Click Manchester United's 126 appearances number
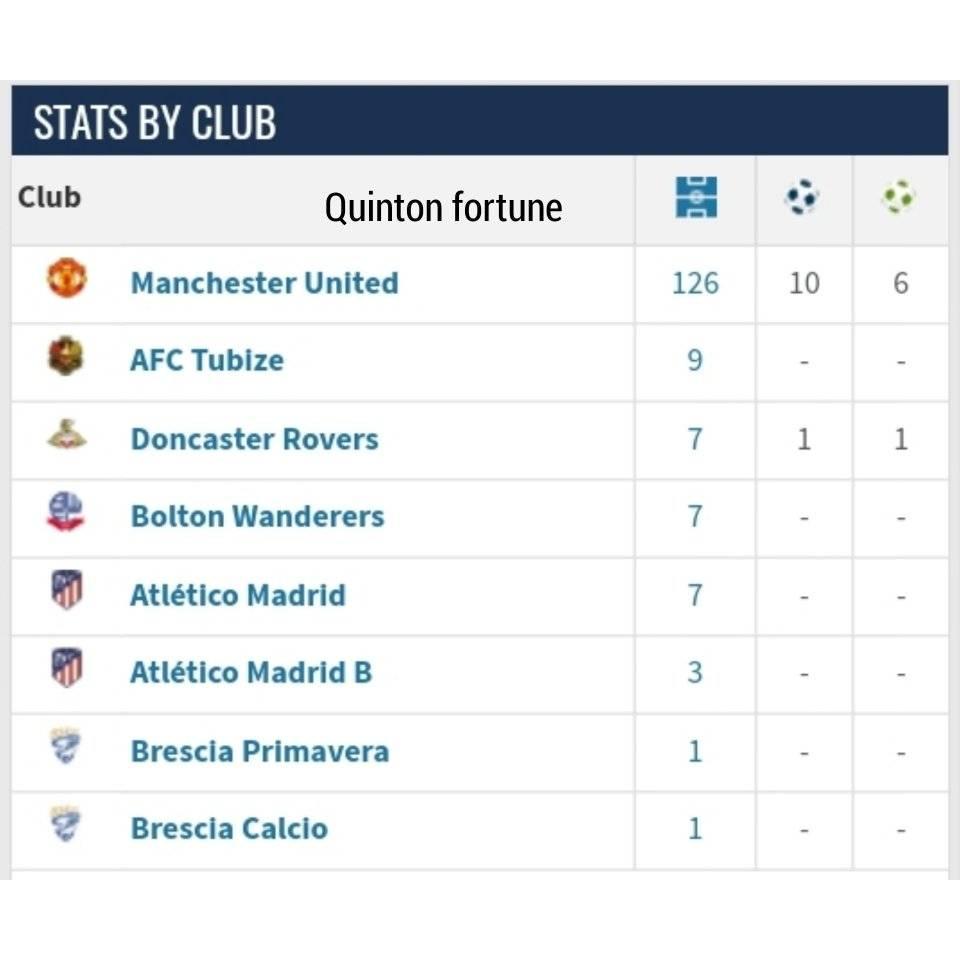960x960 pixels. pyautogui.click(x=696, y=283)
